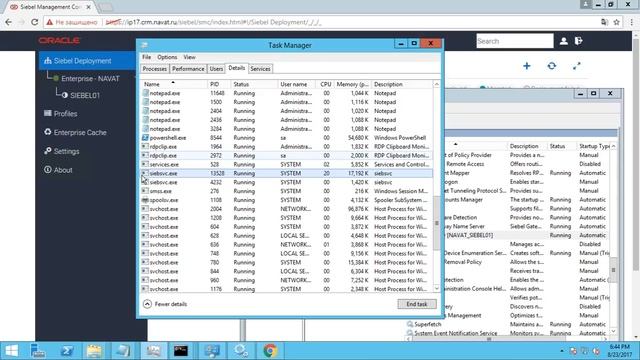Sort by Memory column header
This screenshot has height=360, width=640.
click(352, 84)
